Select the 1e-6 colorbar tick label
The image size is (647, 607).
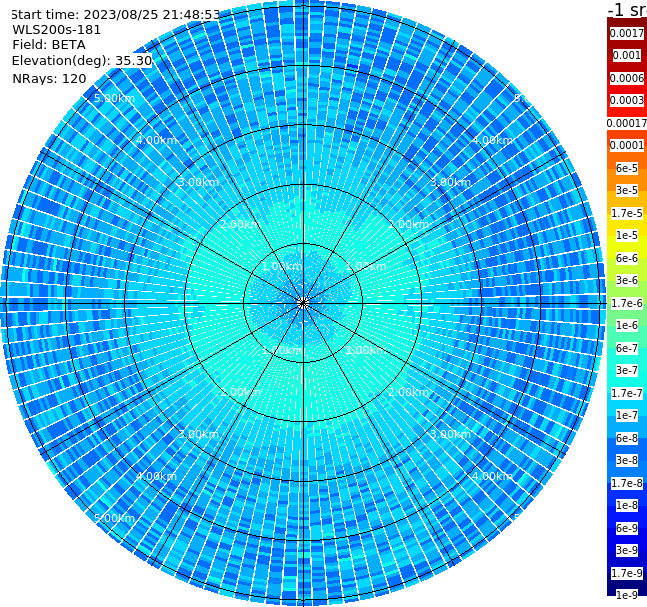coord(627,325)
